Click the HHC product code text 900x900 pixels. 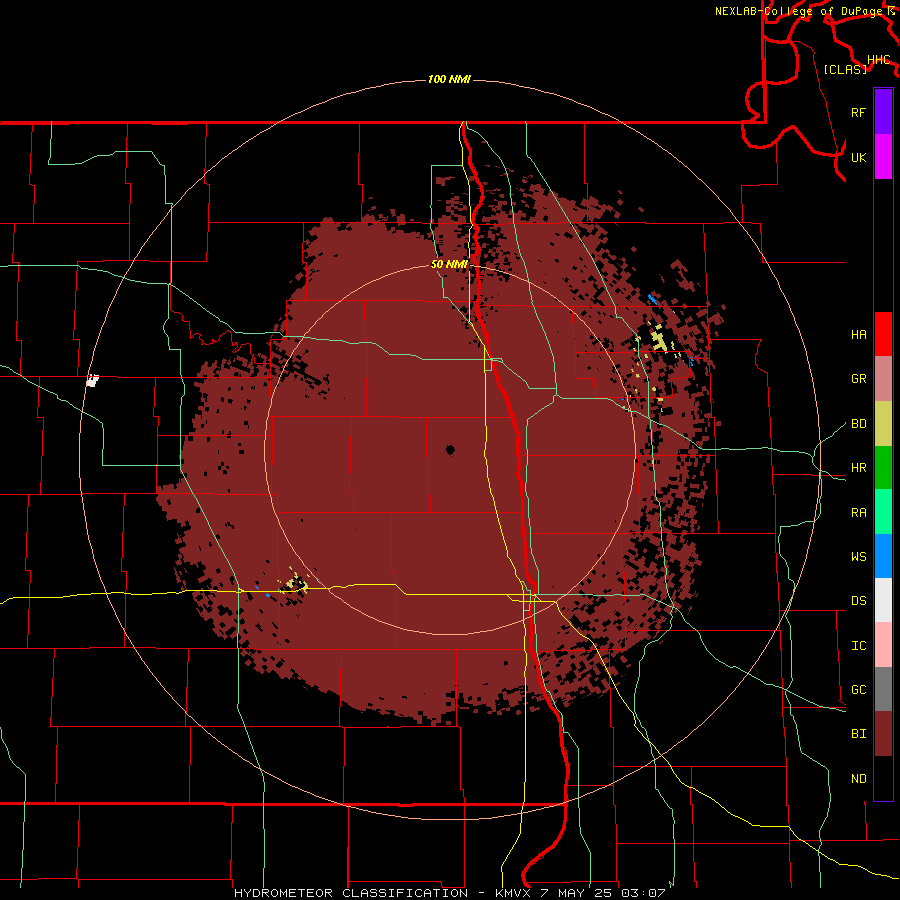[x=878, y=59]
